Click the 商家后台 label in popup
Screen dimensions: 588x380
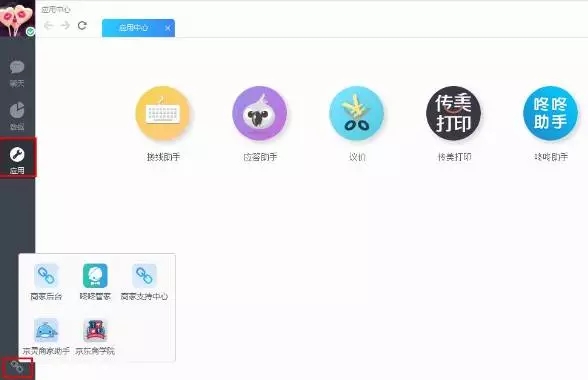[x=46, y=296]
